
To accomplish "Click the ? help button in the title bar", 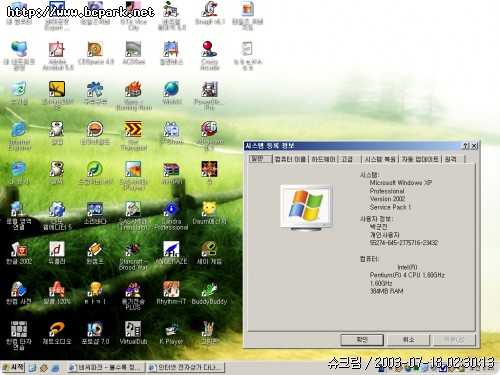I will point(465,146).
